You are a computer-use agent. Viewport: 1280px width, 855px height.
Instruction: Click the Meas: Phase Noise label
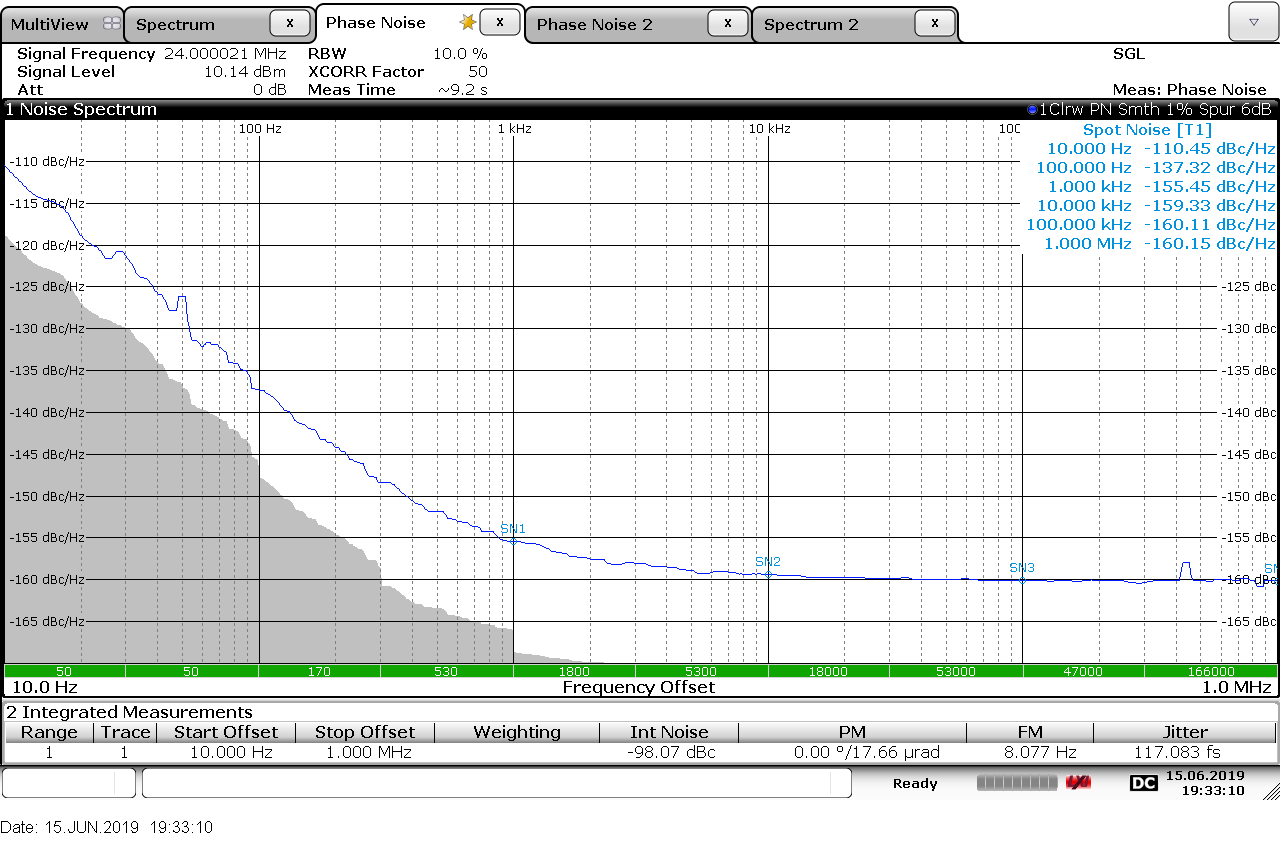(1190, 90)
